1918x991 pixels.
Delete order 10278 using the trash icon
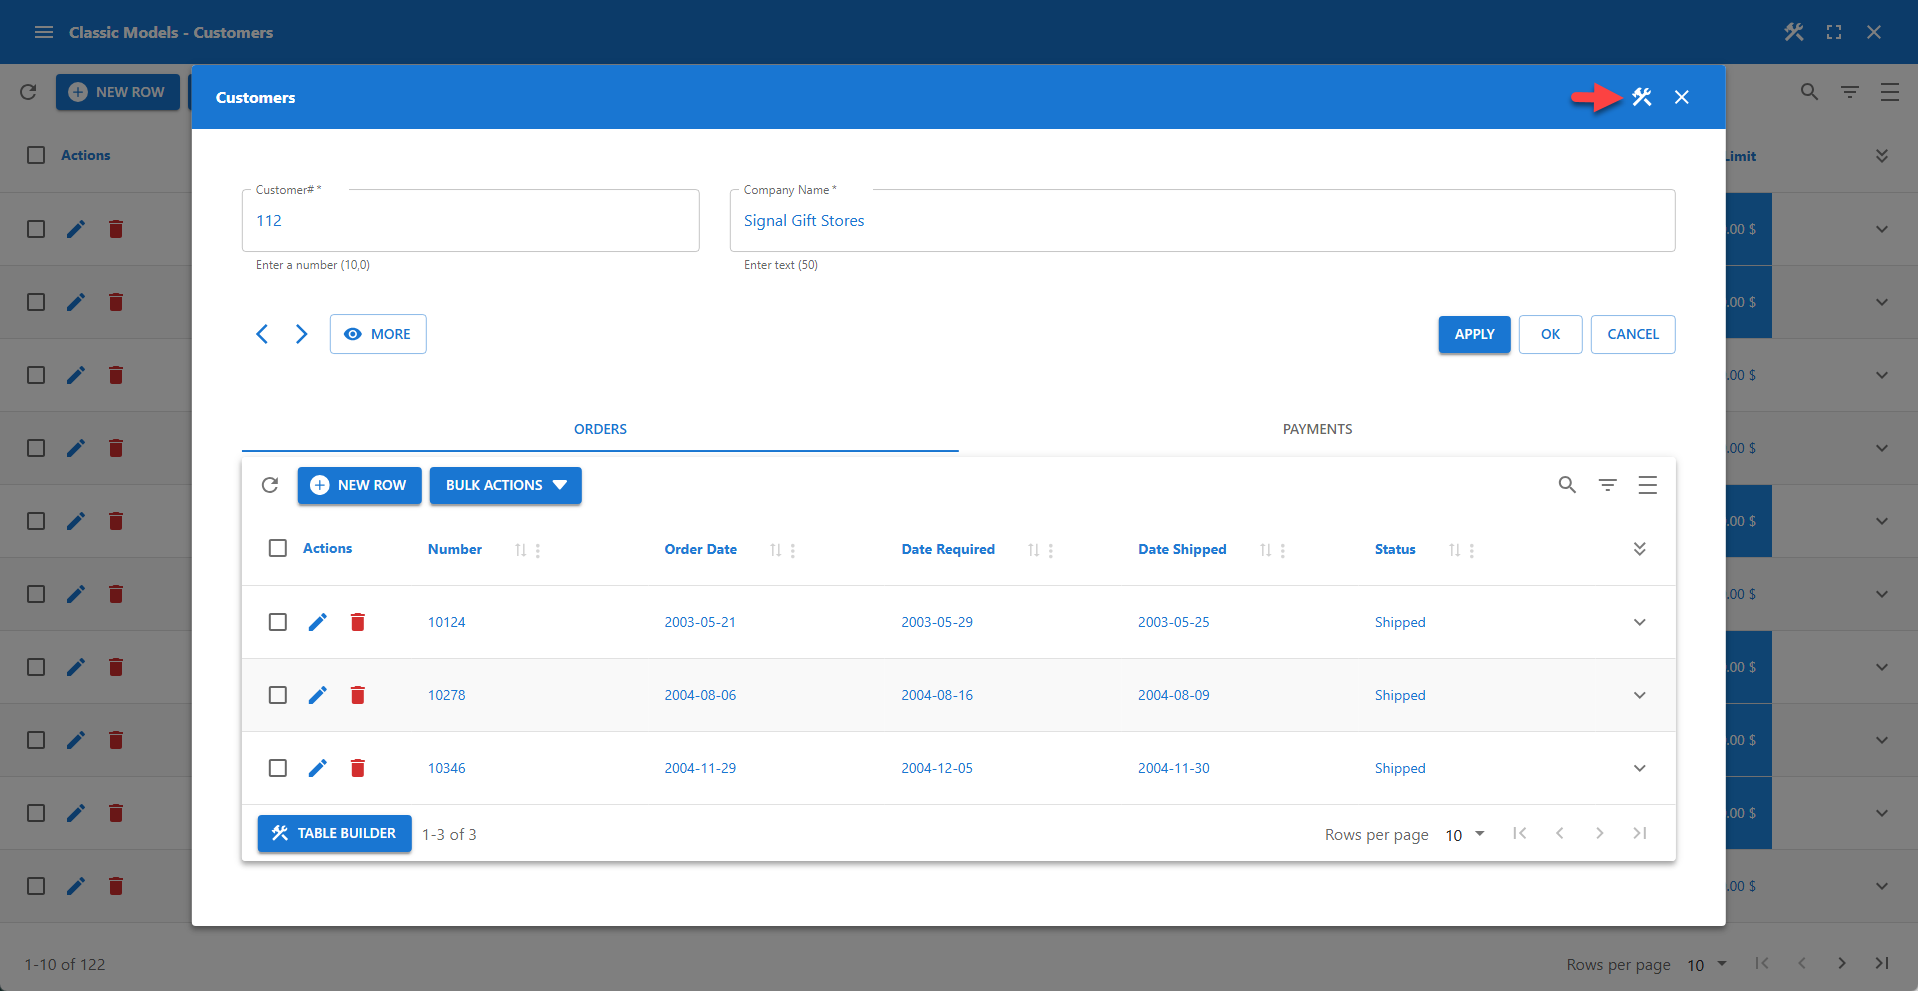[357, 694]
